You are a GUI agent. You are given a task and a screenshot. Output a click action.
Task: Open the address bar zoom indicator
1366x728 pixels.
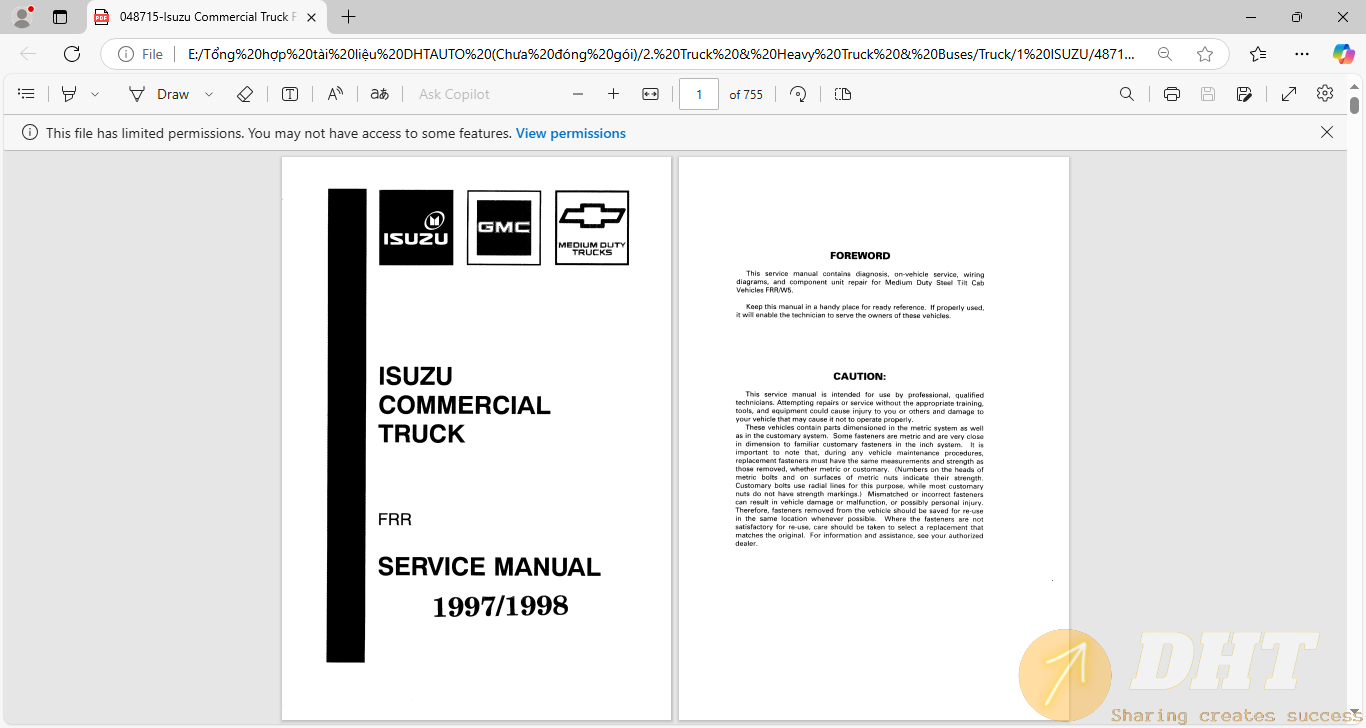1164,54
